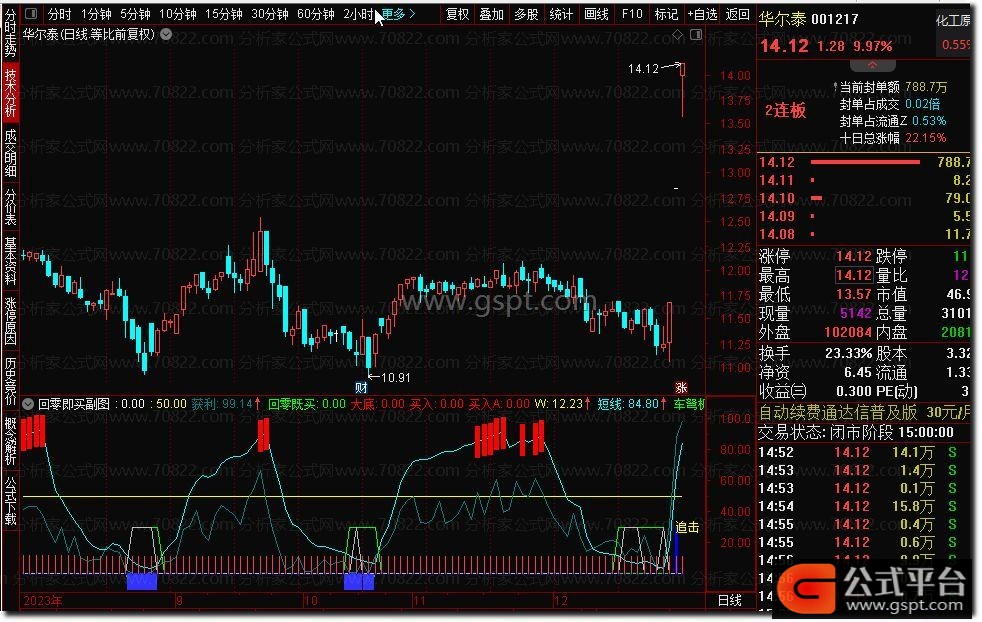The height and width of the screenshot is (622, 982).
Task: Click the 短线: 84.80 indicator readout
Action: tap(631, 405)
